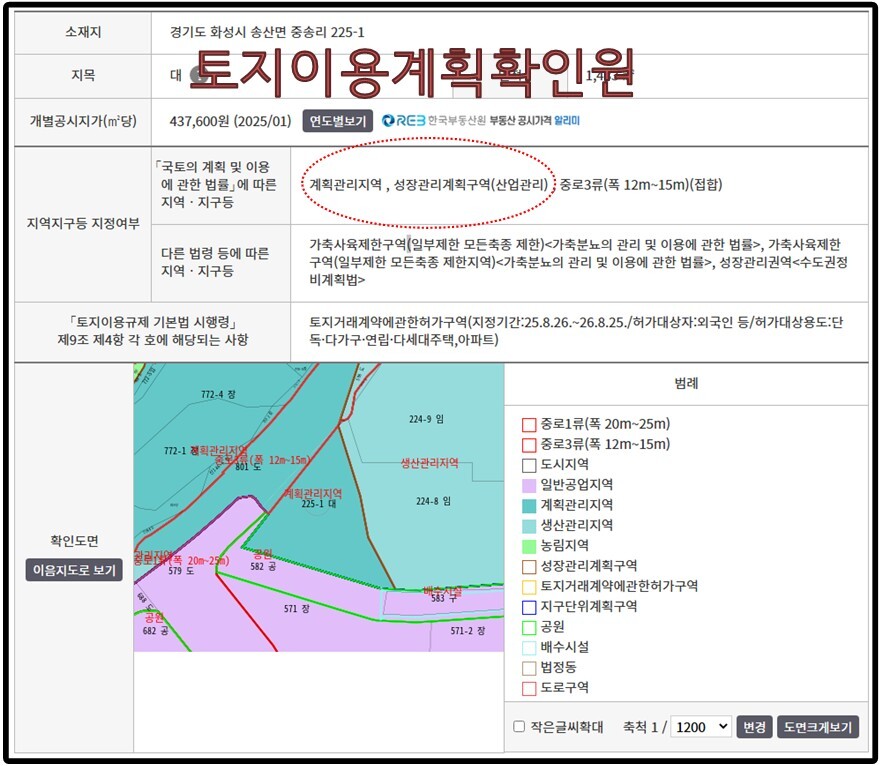Click the 지구단위계획구역 legend symbol
883x766 pixels.
click(526, 605)
